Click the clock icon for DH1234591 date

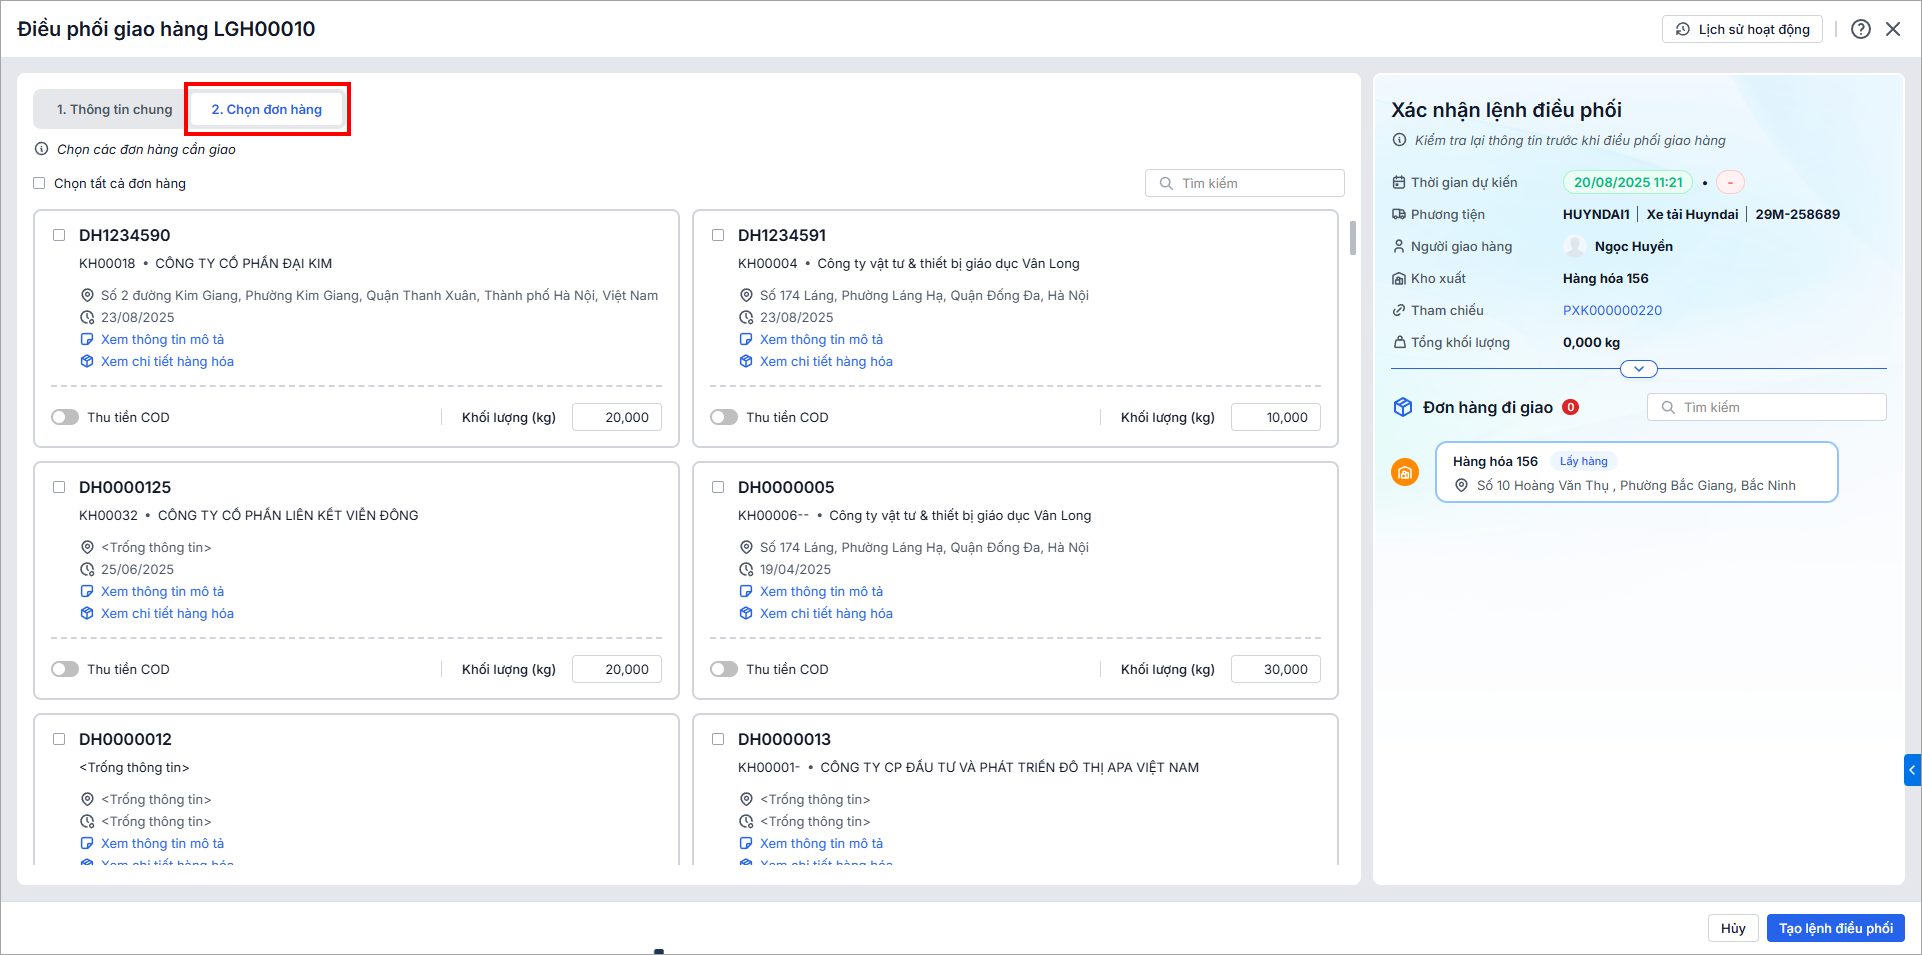pyautogui.click(x=746, y=318)
